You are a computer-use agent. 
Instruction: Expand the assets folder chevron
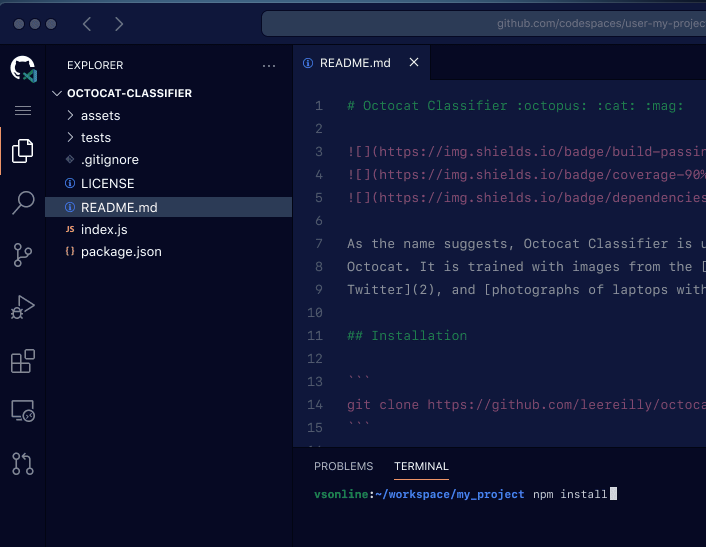click(x=70, y=115)
